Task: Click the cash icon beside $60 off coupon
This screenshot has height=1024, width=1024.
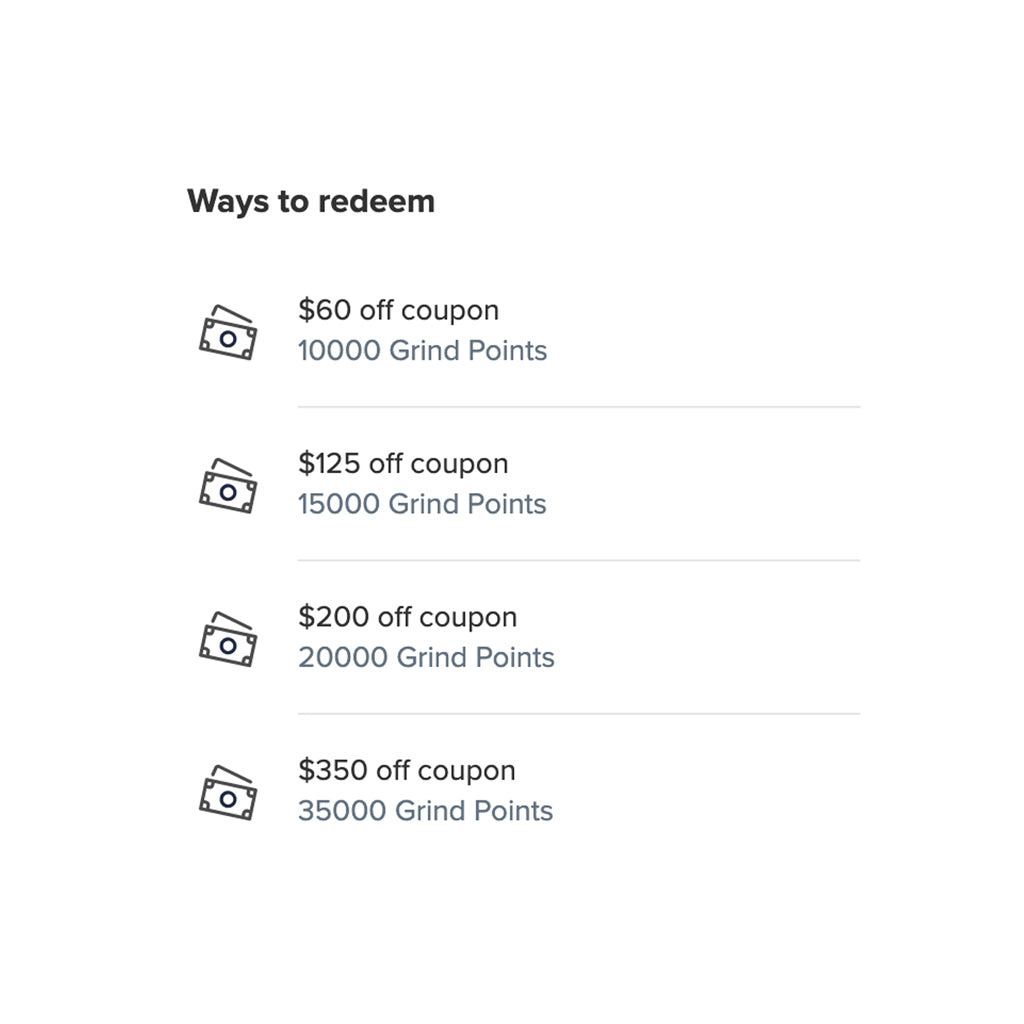Action: [x=228, y=332]
